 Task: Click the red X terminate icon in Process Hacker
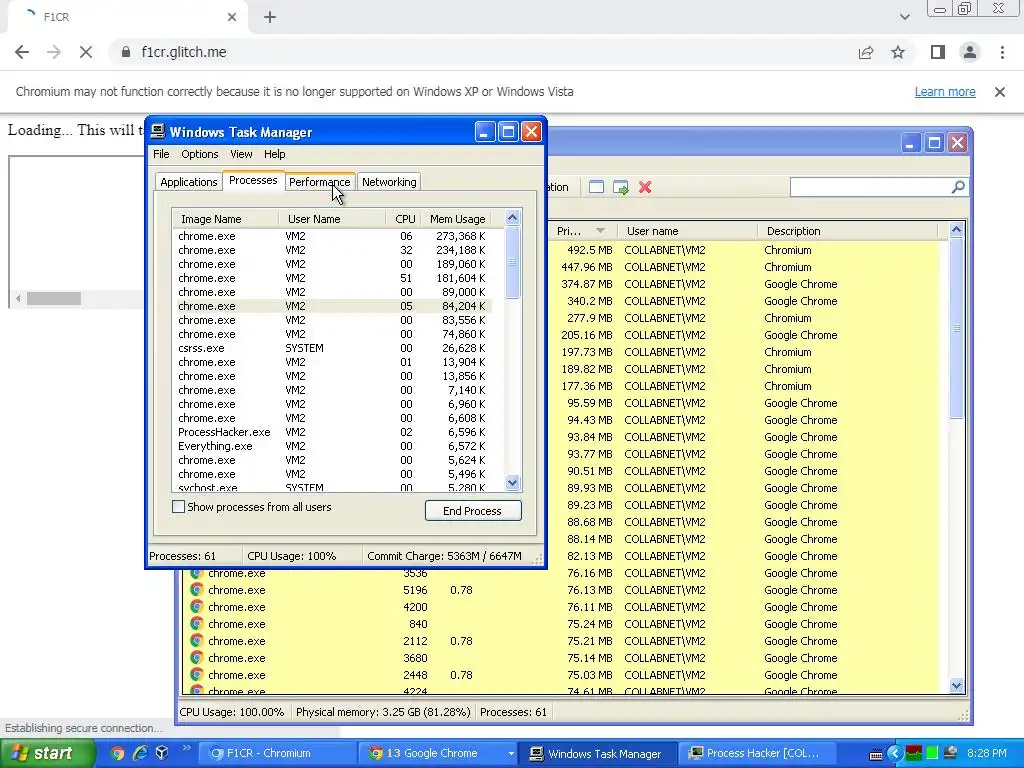click(645, 187)
